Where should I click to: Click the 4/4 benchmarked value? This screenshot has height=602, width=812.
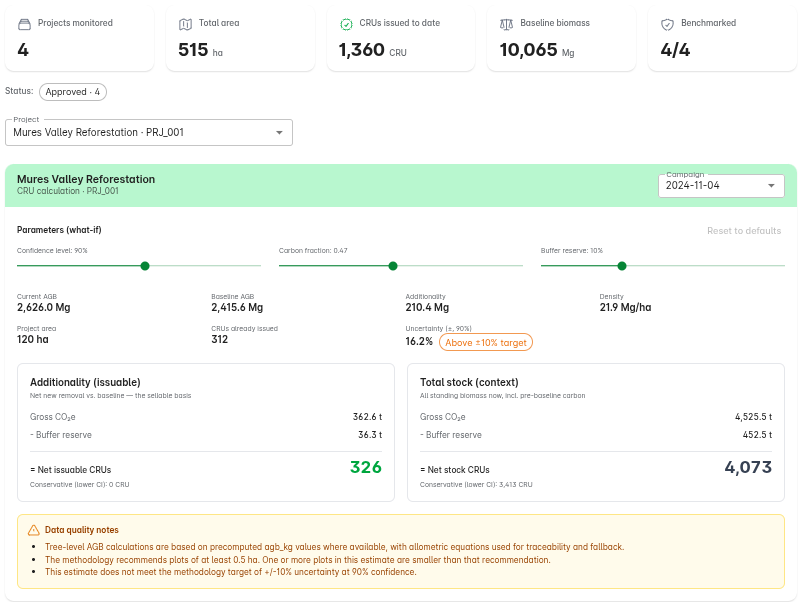pos(675,50)
